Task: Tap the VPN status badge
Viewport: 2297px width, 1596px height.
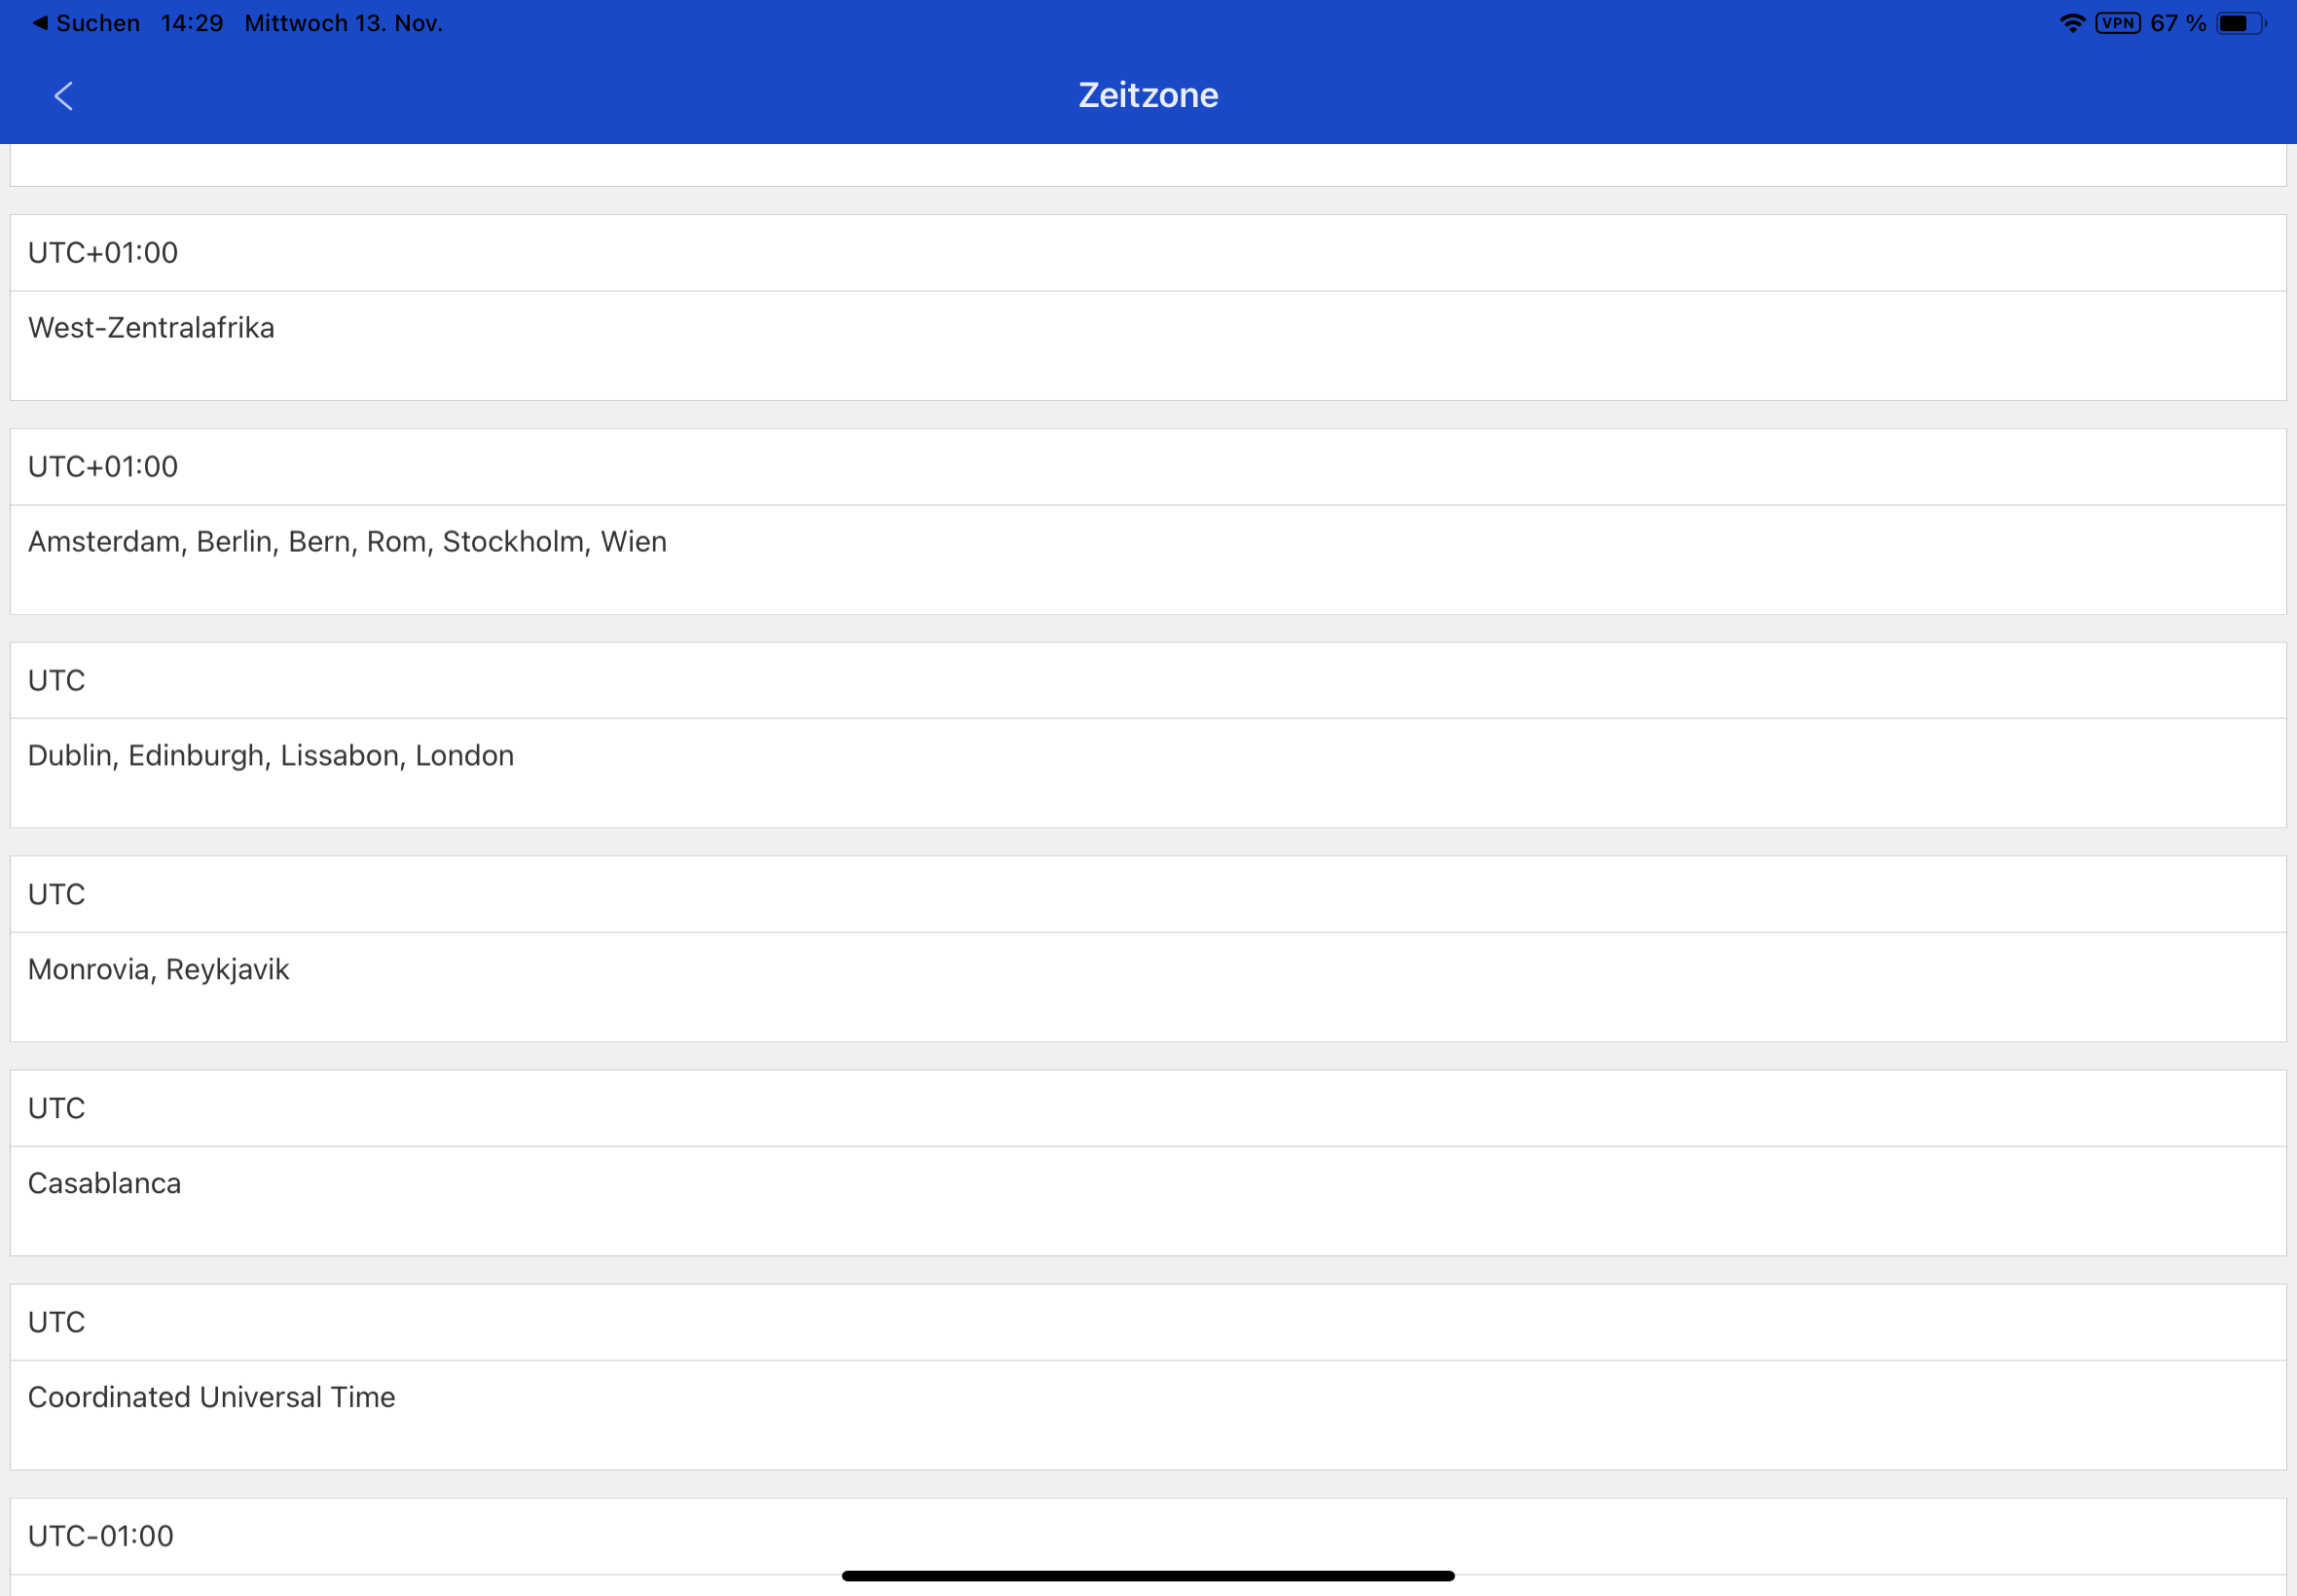Action: (2118, 23)
